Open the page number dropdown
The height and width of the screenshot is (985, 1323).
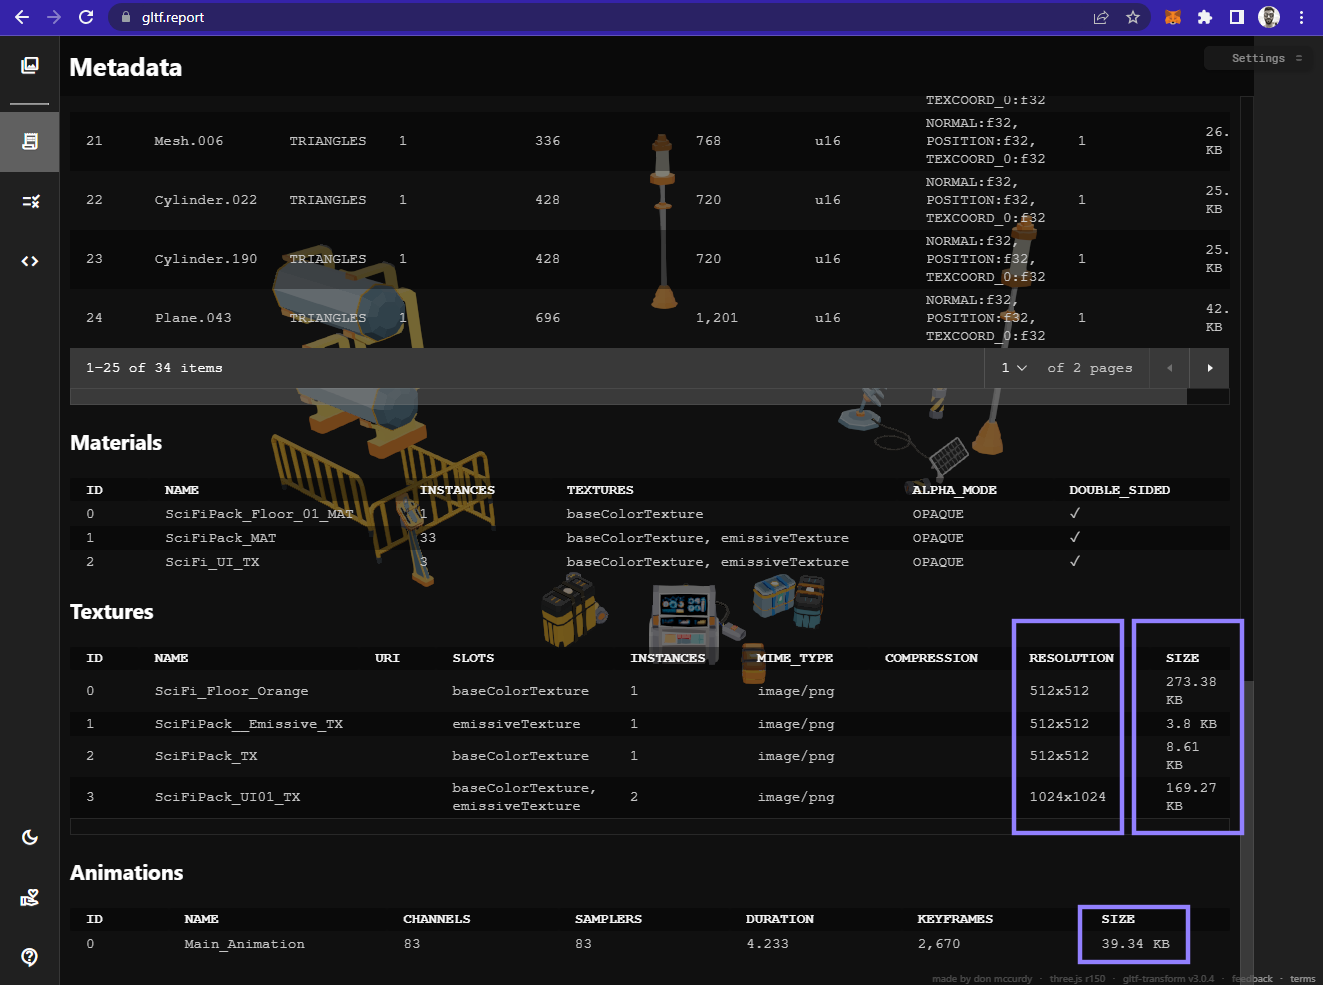1013,368
